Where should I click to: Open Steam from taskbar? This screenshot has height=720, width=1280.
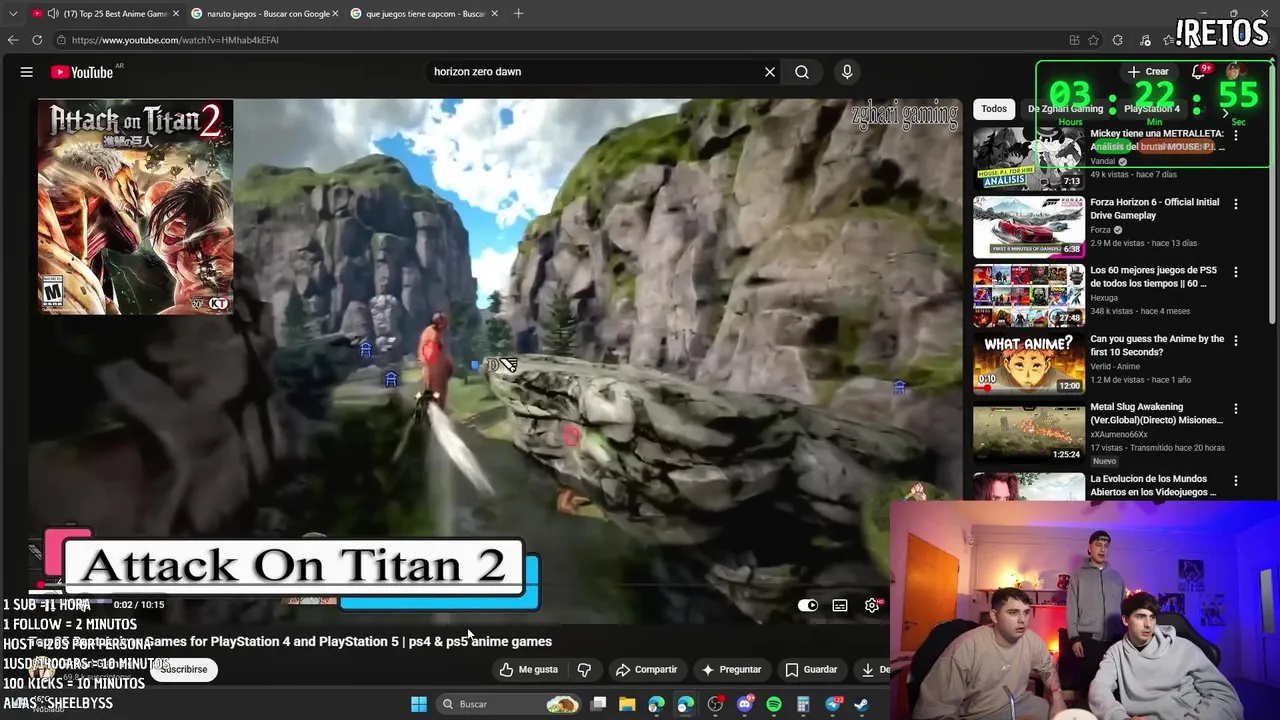(x=861, y=704)
